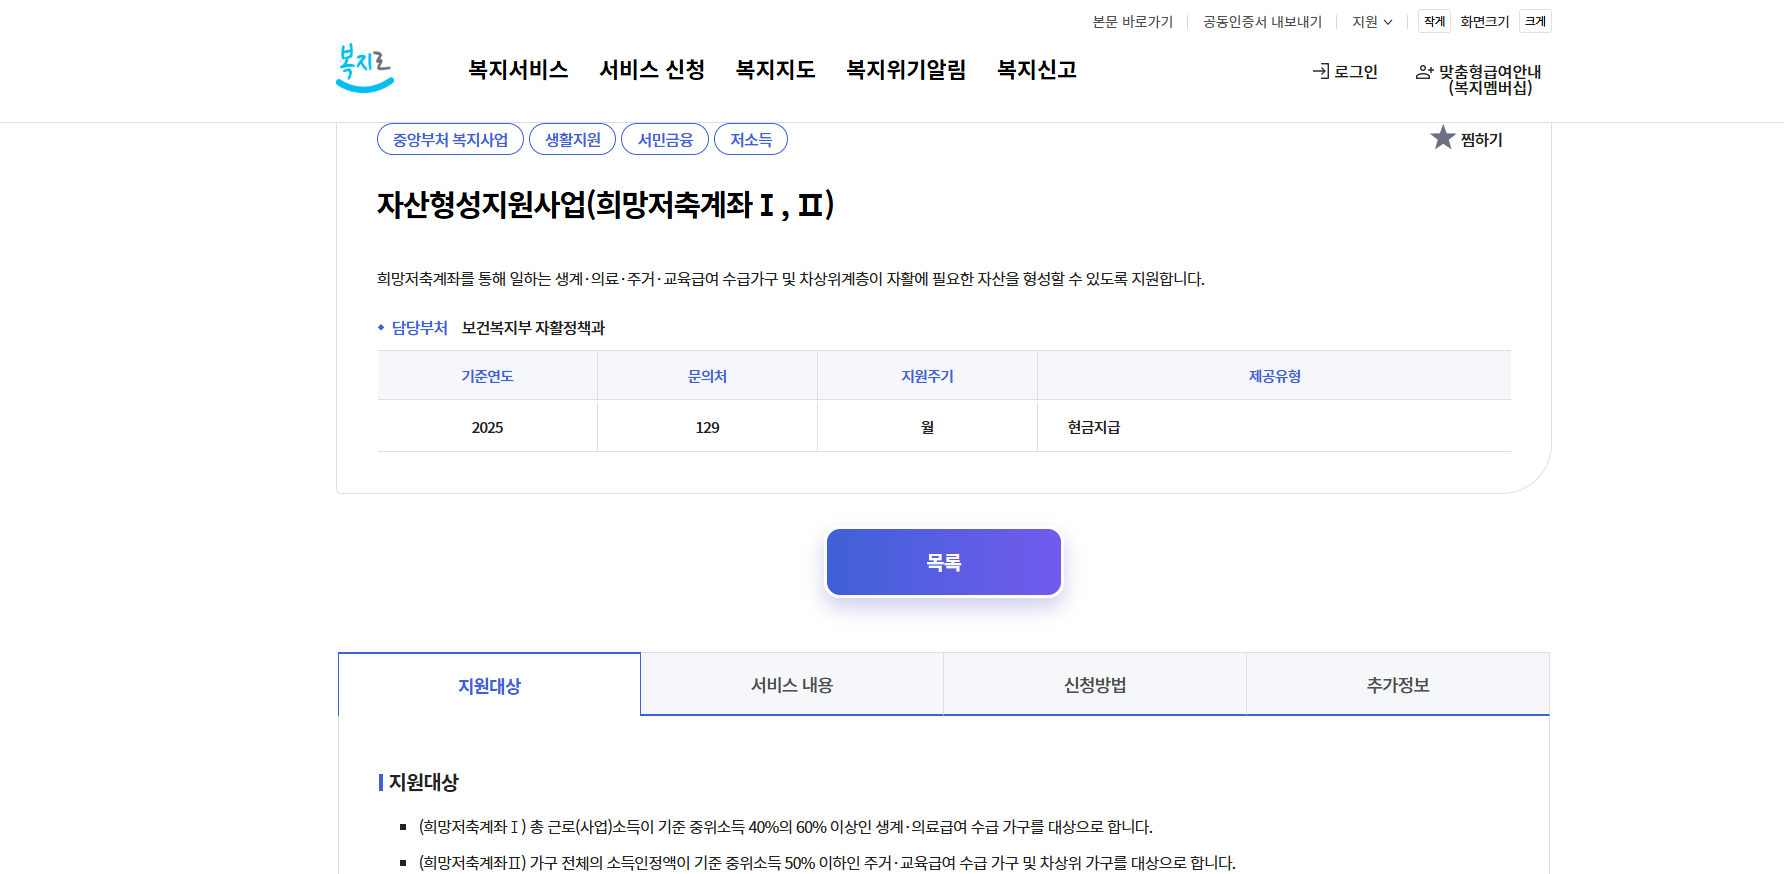Click the 생활지원 tag
1784x874 pixels.
click(x=572, y=139)
